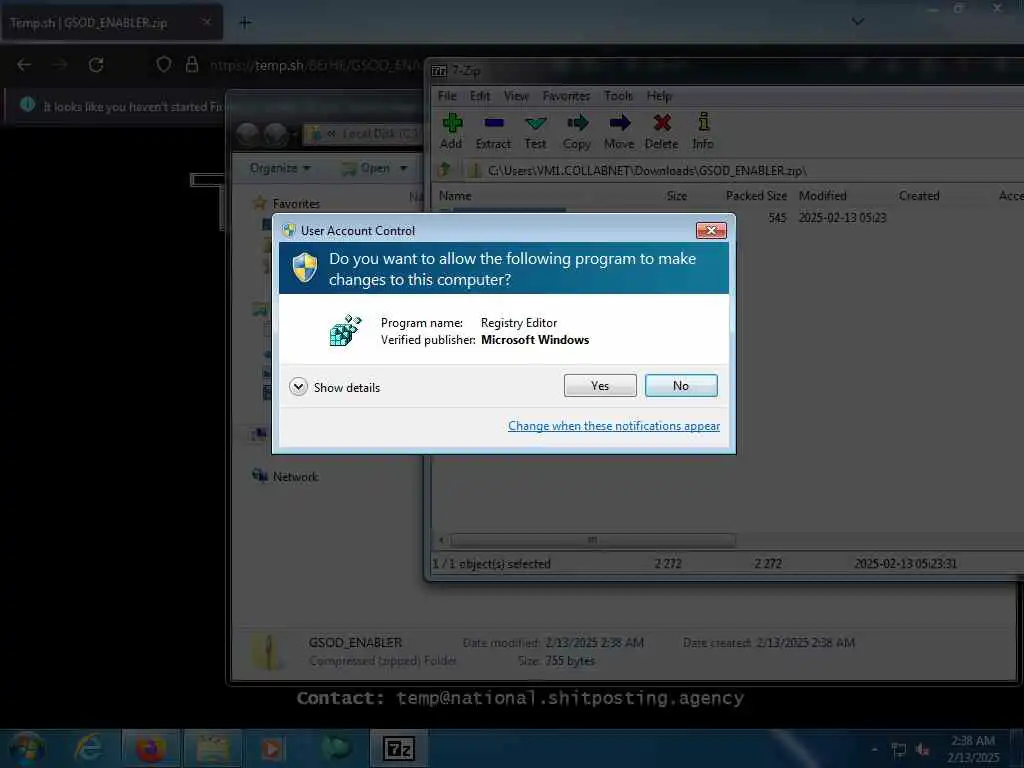Image resolution: width=1024 pixels, height=768 pixels.
Task: Select the Temp.sh GSOD_ENABLER.zip browser tab
Action: [x=112, y=23]
